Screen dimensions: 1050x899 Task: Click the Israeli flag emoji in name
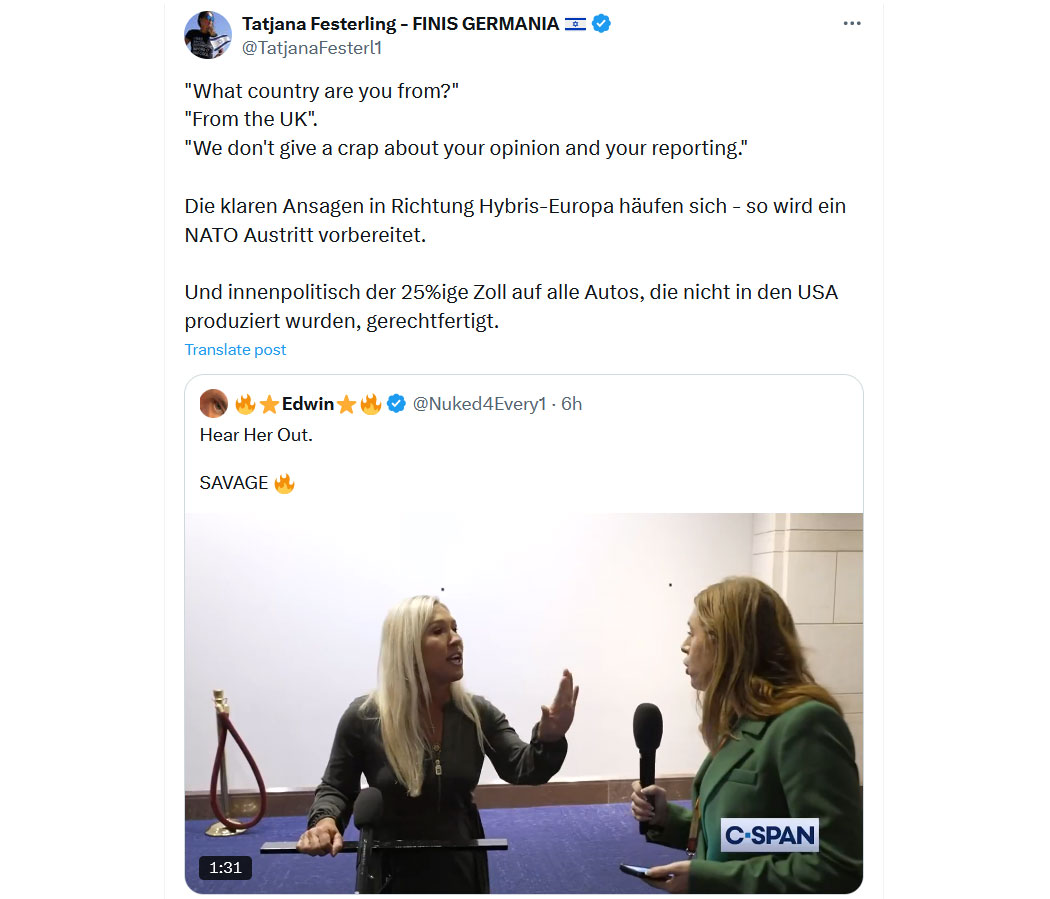(x=575, y=24)
